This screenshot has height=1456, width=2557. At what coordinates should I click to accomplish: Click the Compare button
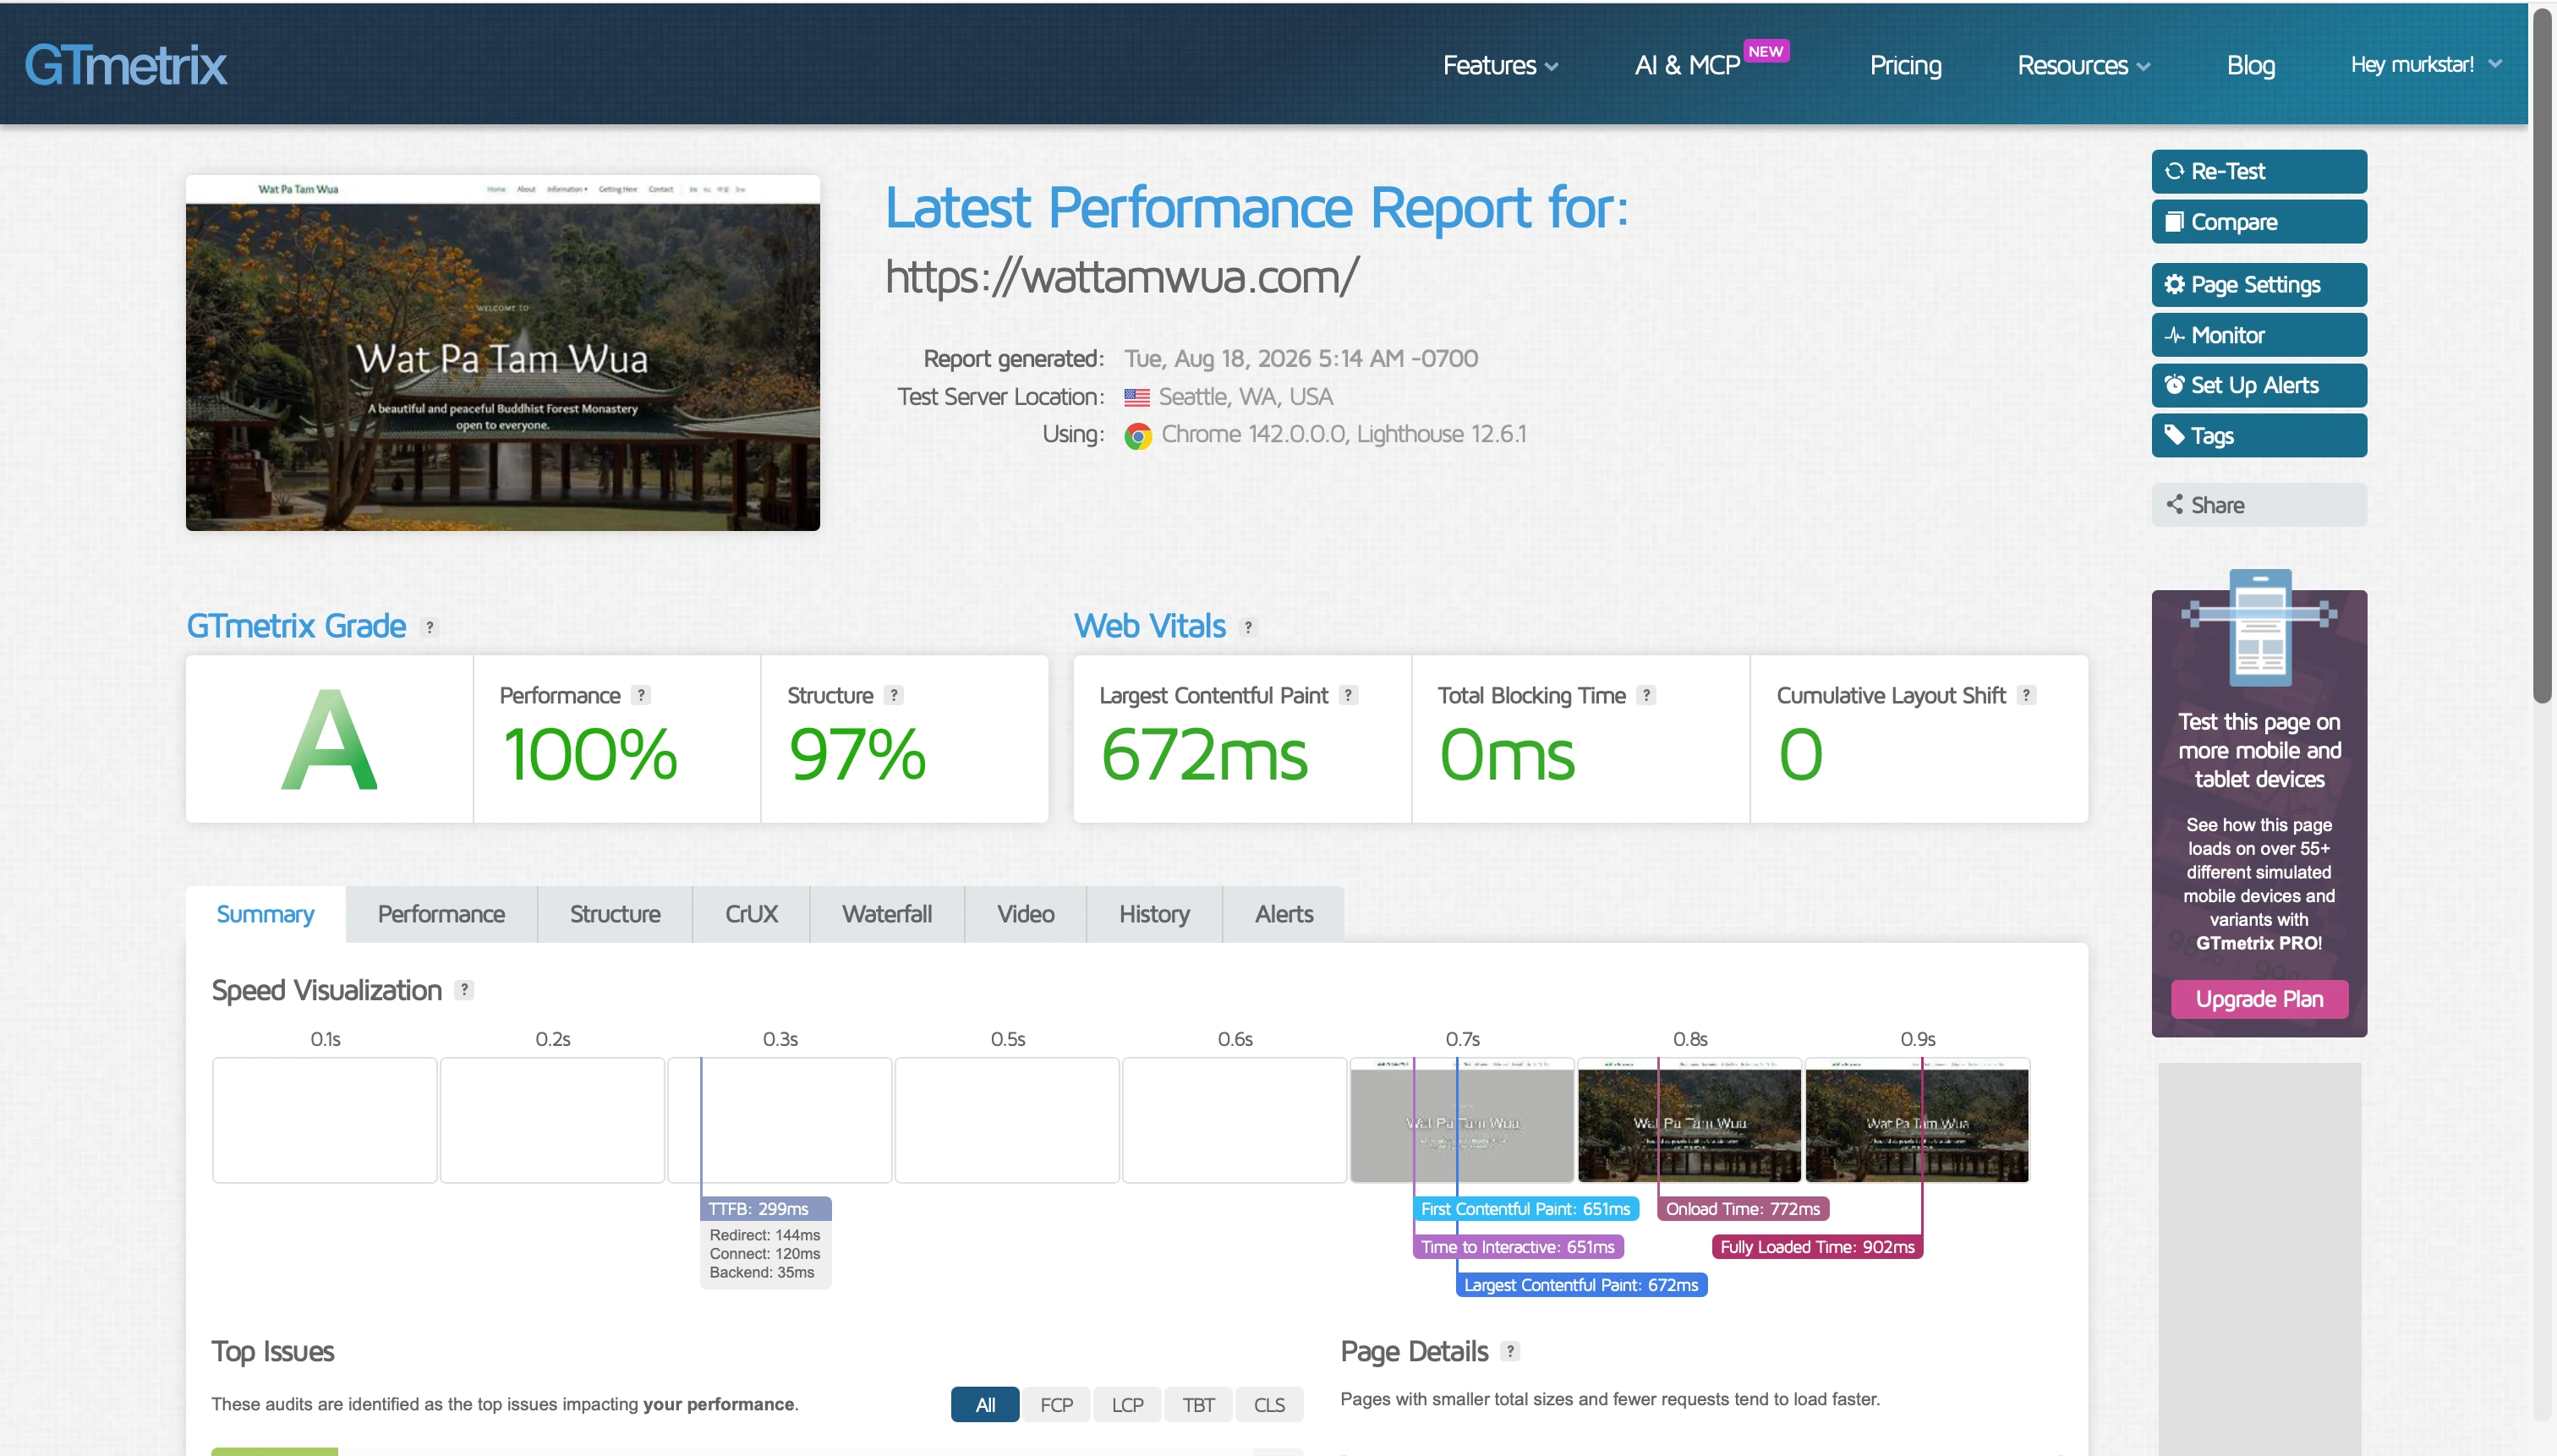(x=2259, y=222)
